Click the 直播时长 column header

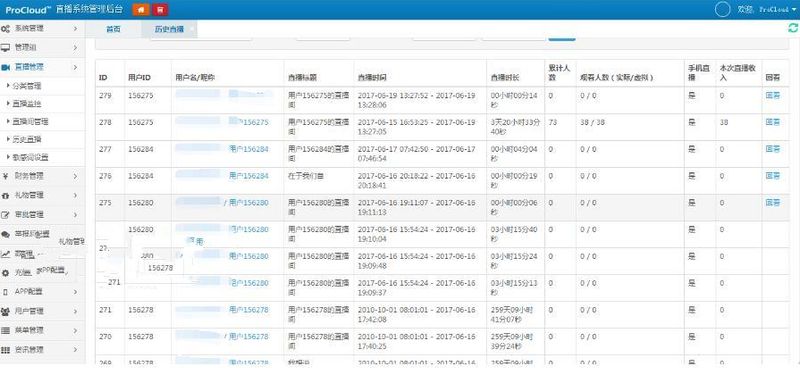tap(505, 78)
